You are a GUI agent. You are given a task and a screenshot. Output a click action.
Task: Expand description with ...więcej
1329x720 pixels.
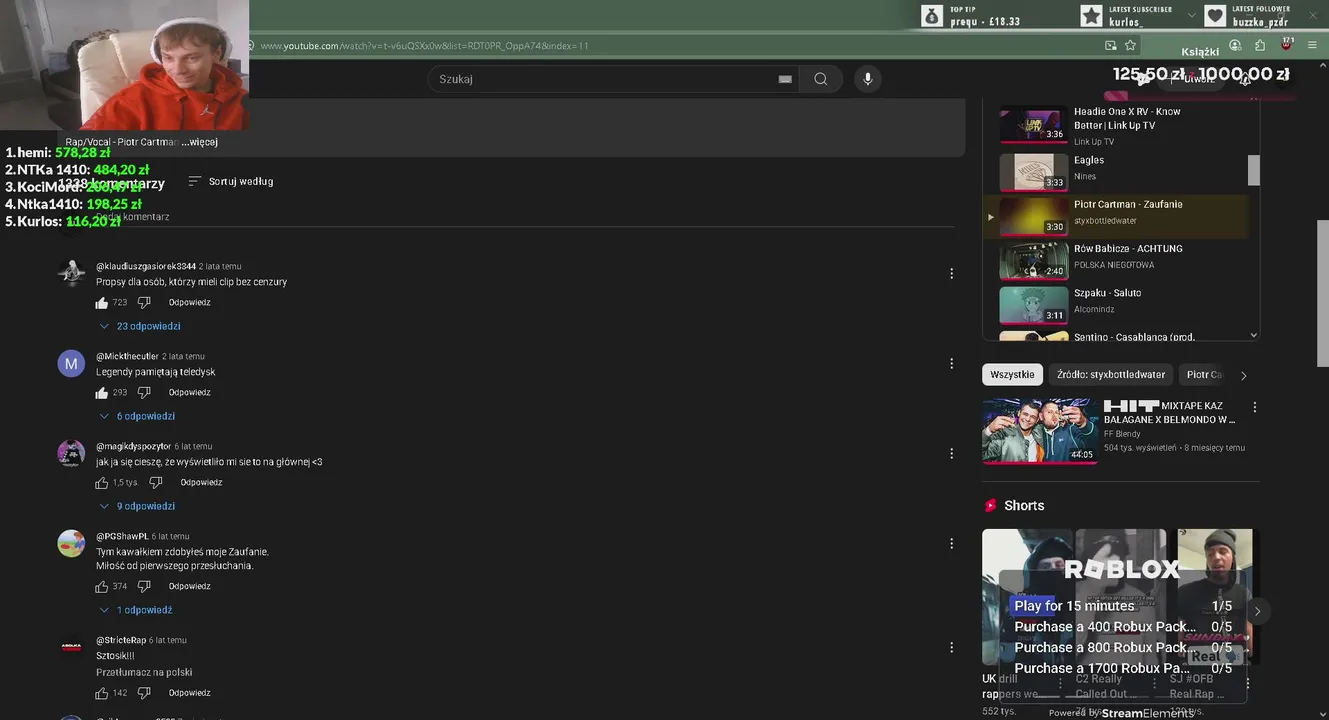click(200, 142)
